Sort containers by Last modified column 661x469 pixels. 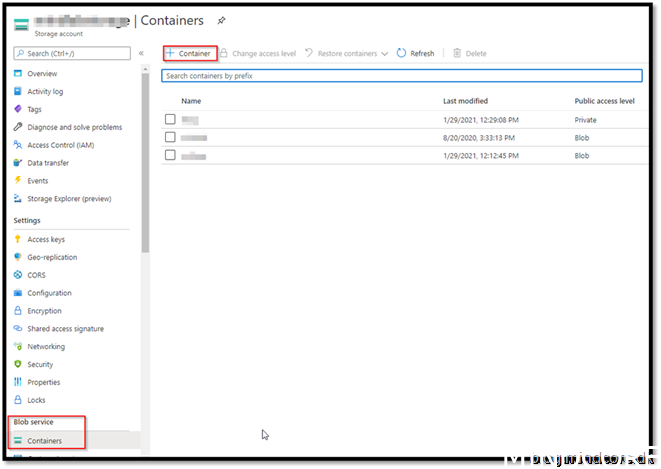click(x=465, y=101)
